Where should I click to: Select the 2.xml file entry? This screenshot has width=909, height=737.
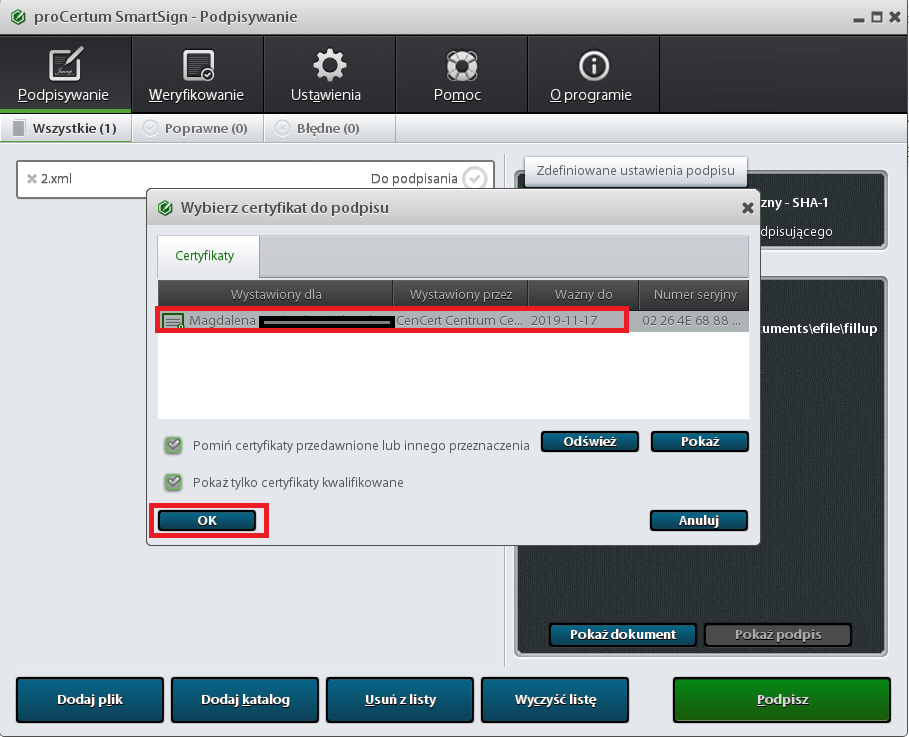(255, 179)
